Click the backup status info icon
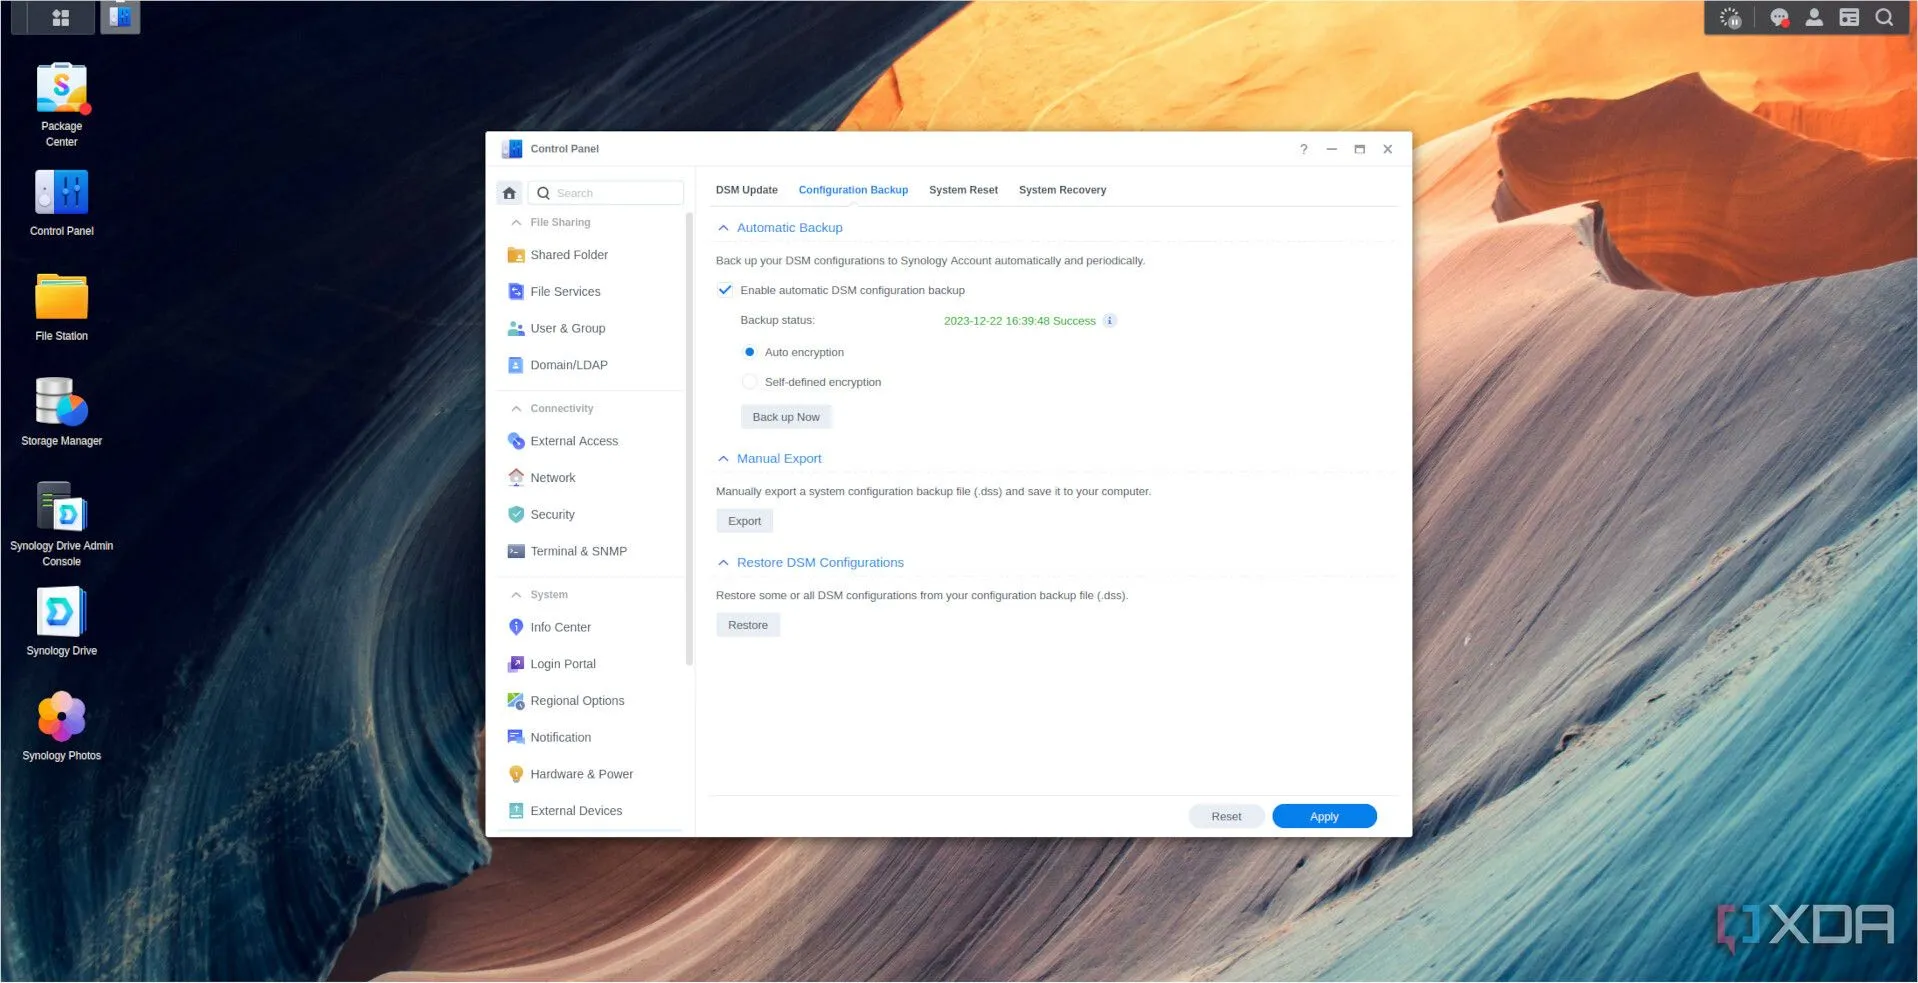Screen dimensions: 1918x983 tap(1110, 321)
